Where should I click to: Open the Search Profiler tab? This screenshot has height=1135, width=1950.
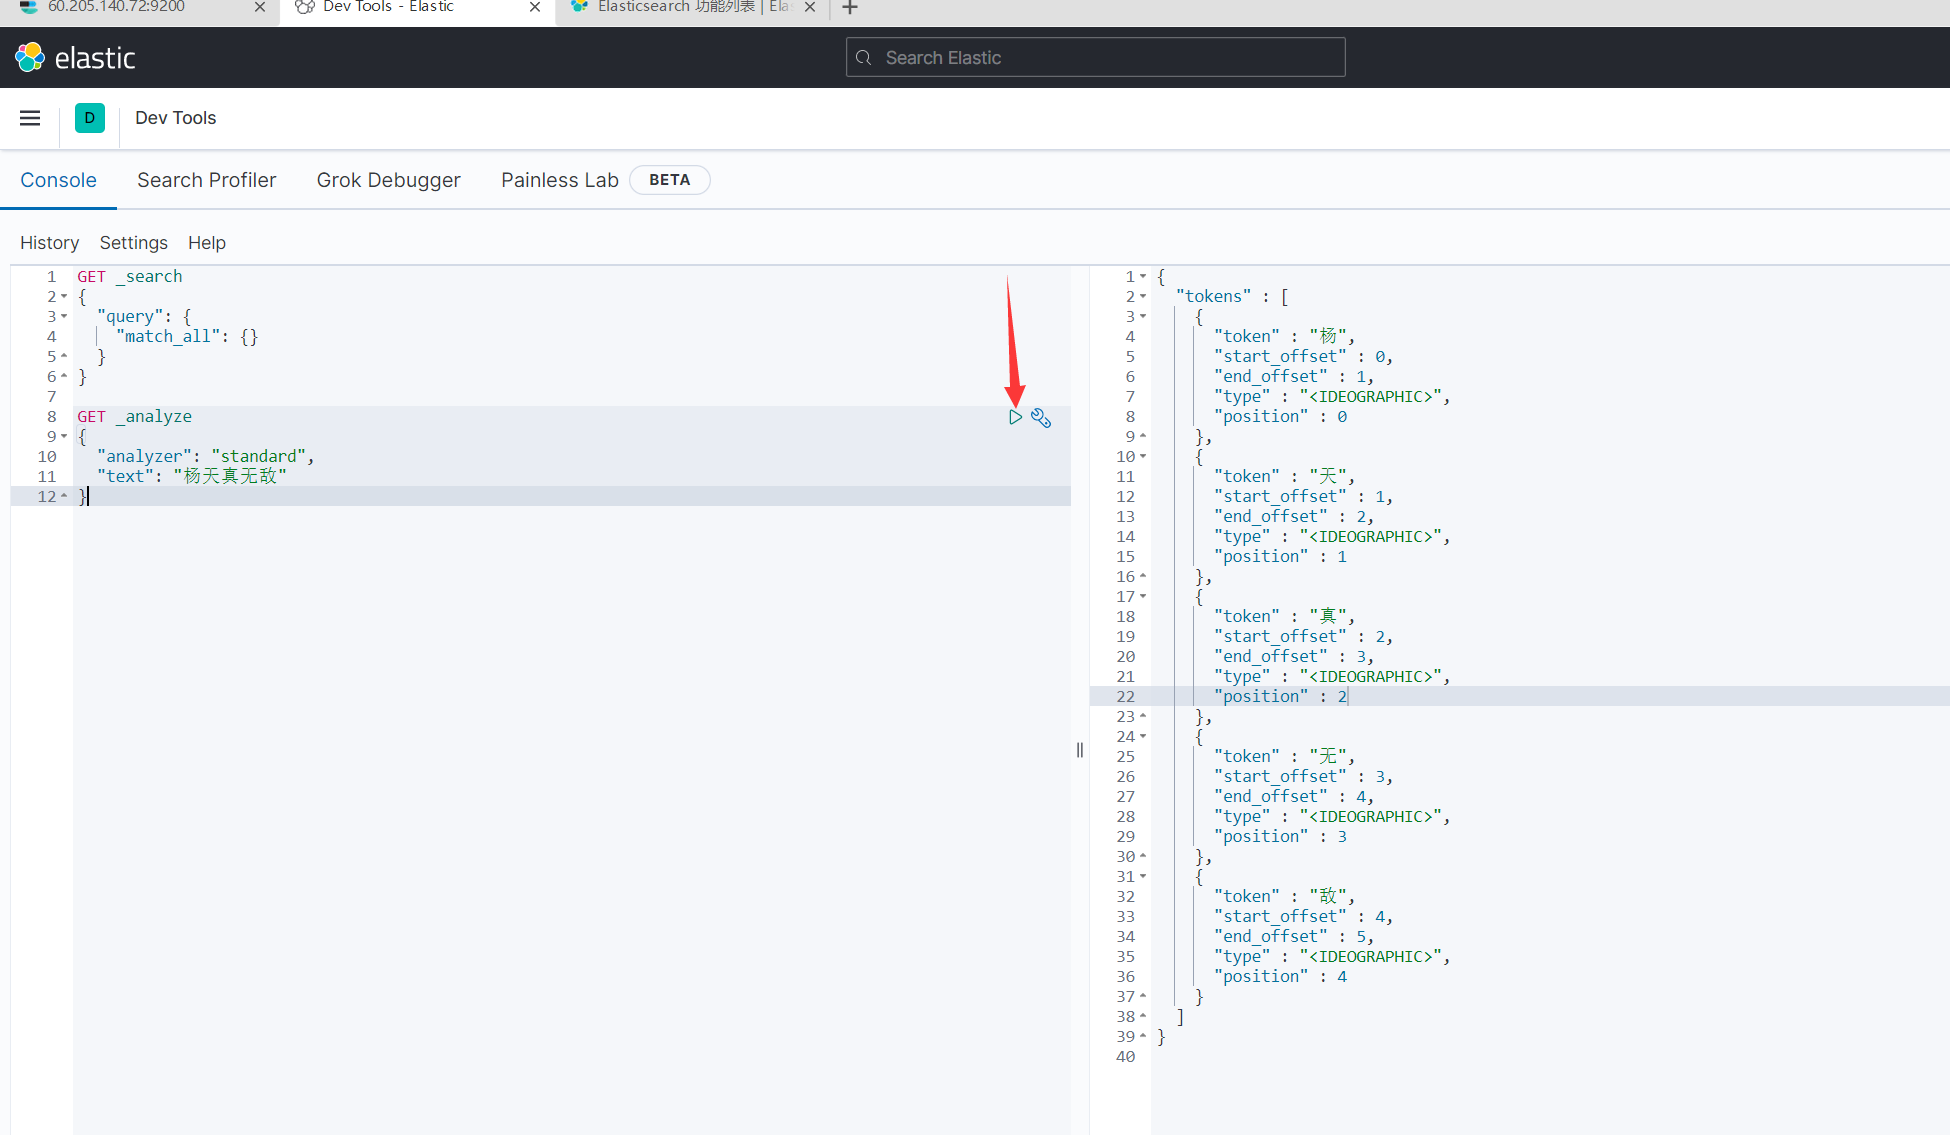[206, 180]
